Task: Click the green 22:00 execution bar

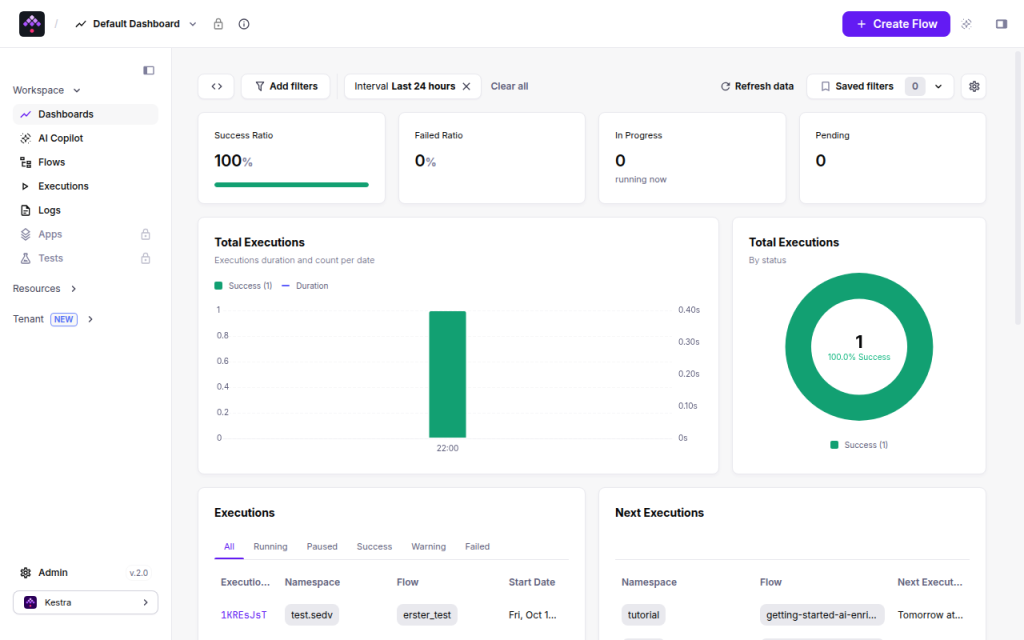Action: (x=447, y=374)
